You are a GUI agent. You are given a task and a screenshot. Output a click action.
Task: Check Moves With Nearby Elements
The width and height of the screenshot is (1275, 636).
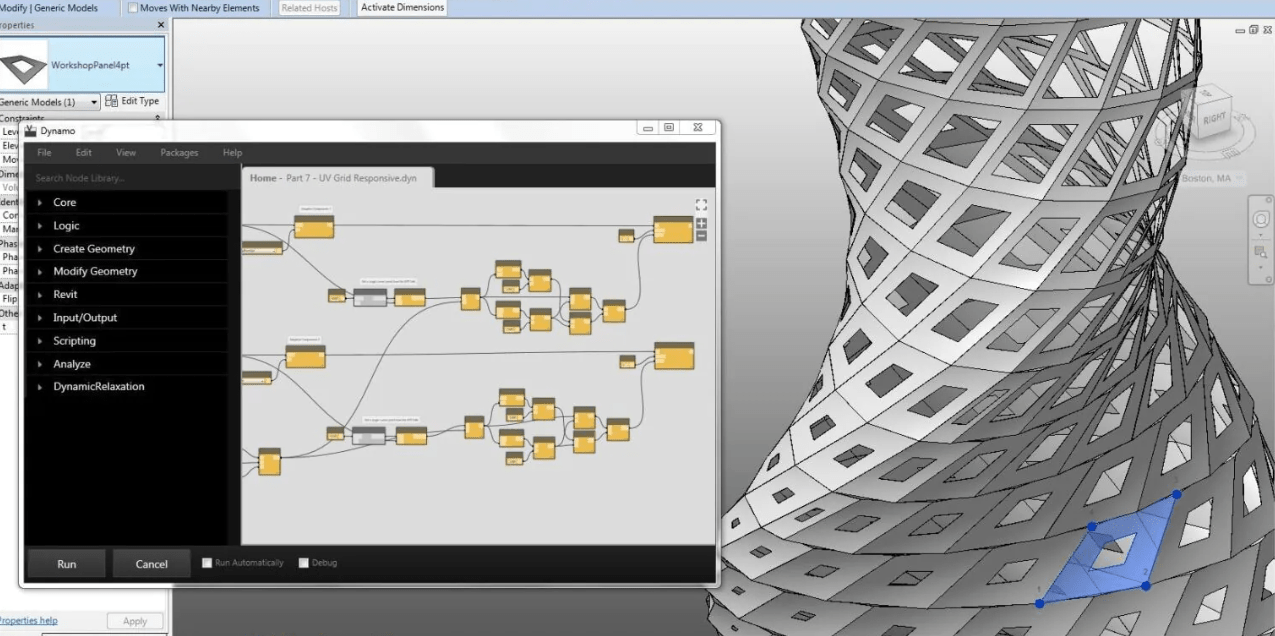pyautogui.click(x=132, y=7)
